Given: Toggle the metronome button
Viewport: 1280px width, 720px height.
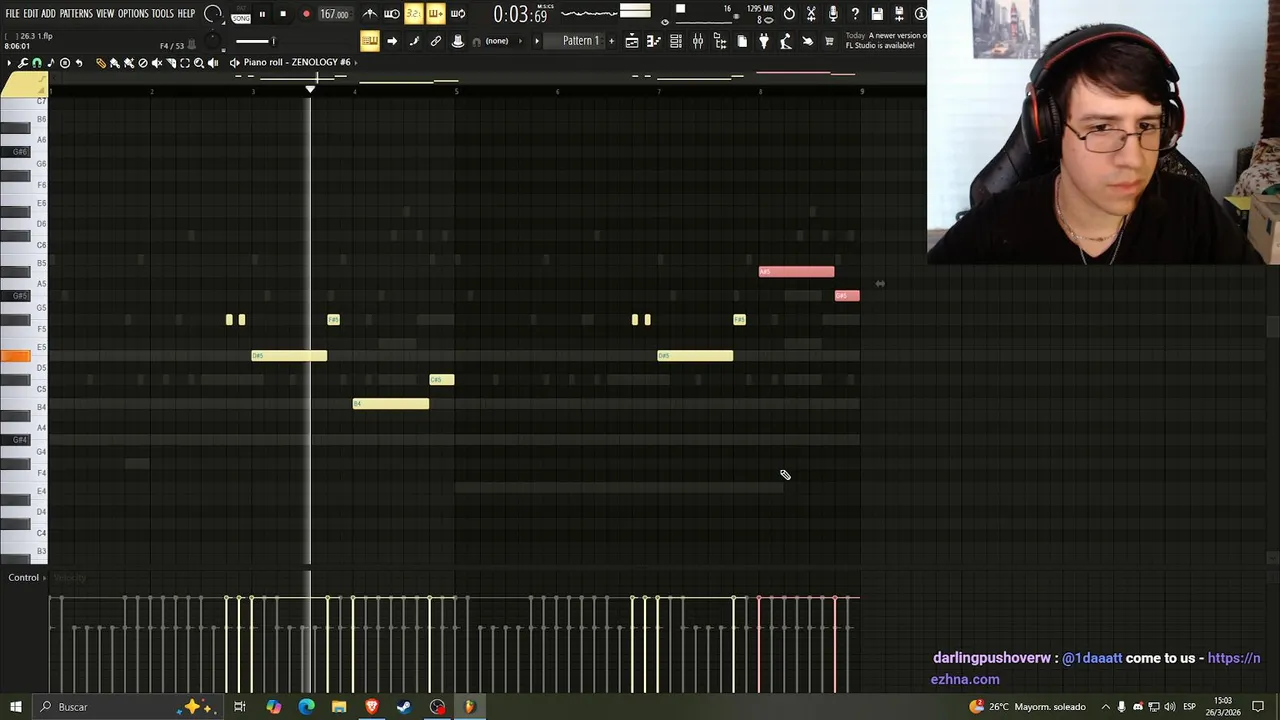Looking at the screenshot, I should click(x=369, y=14).
